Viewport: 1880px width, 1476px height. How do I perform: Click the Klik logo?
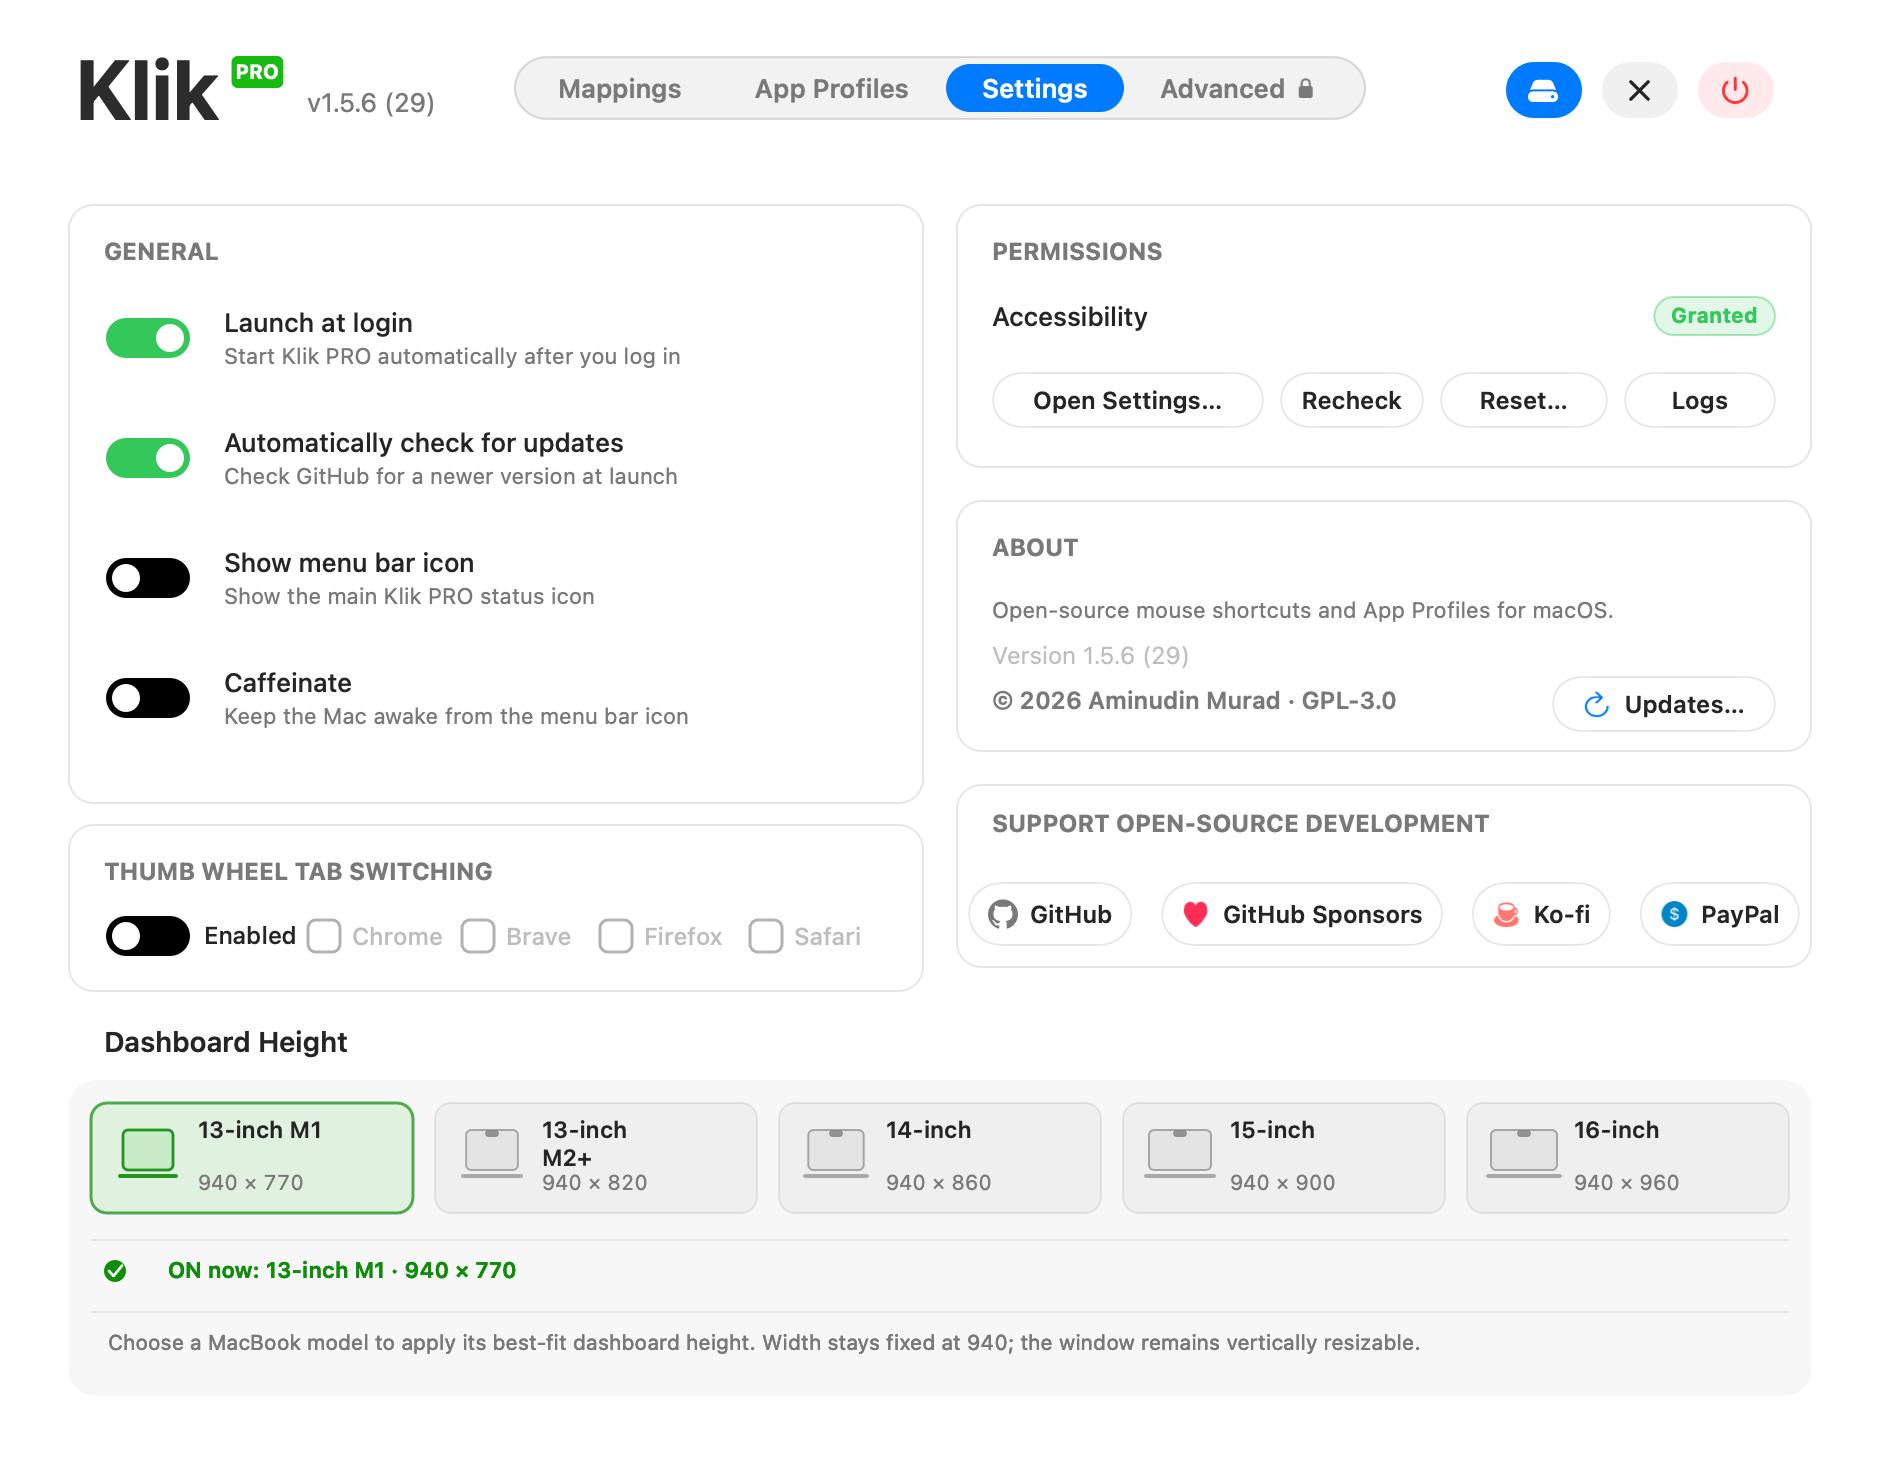pos(148,92)
